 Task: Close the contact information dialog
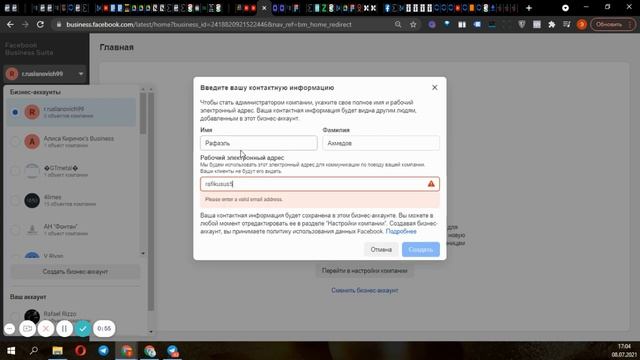pyautogui.click(x=435, y=87)
